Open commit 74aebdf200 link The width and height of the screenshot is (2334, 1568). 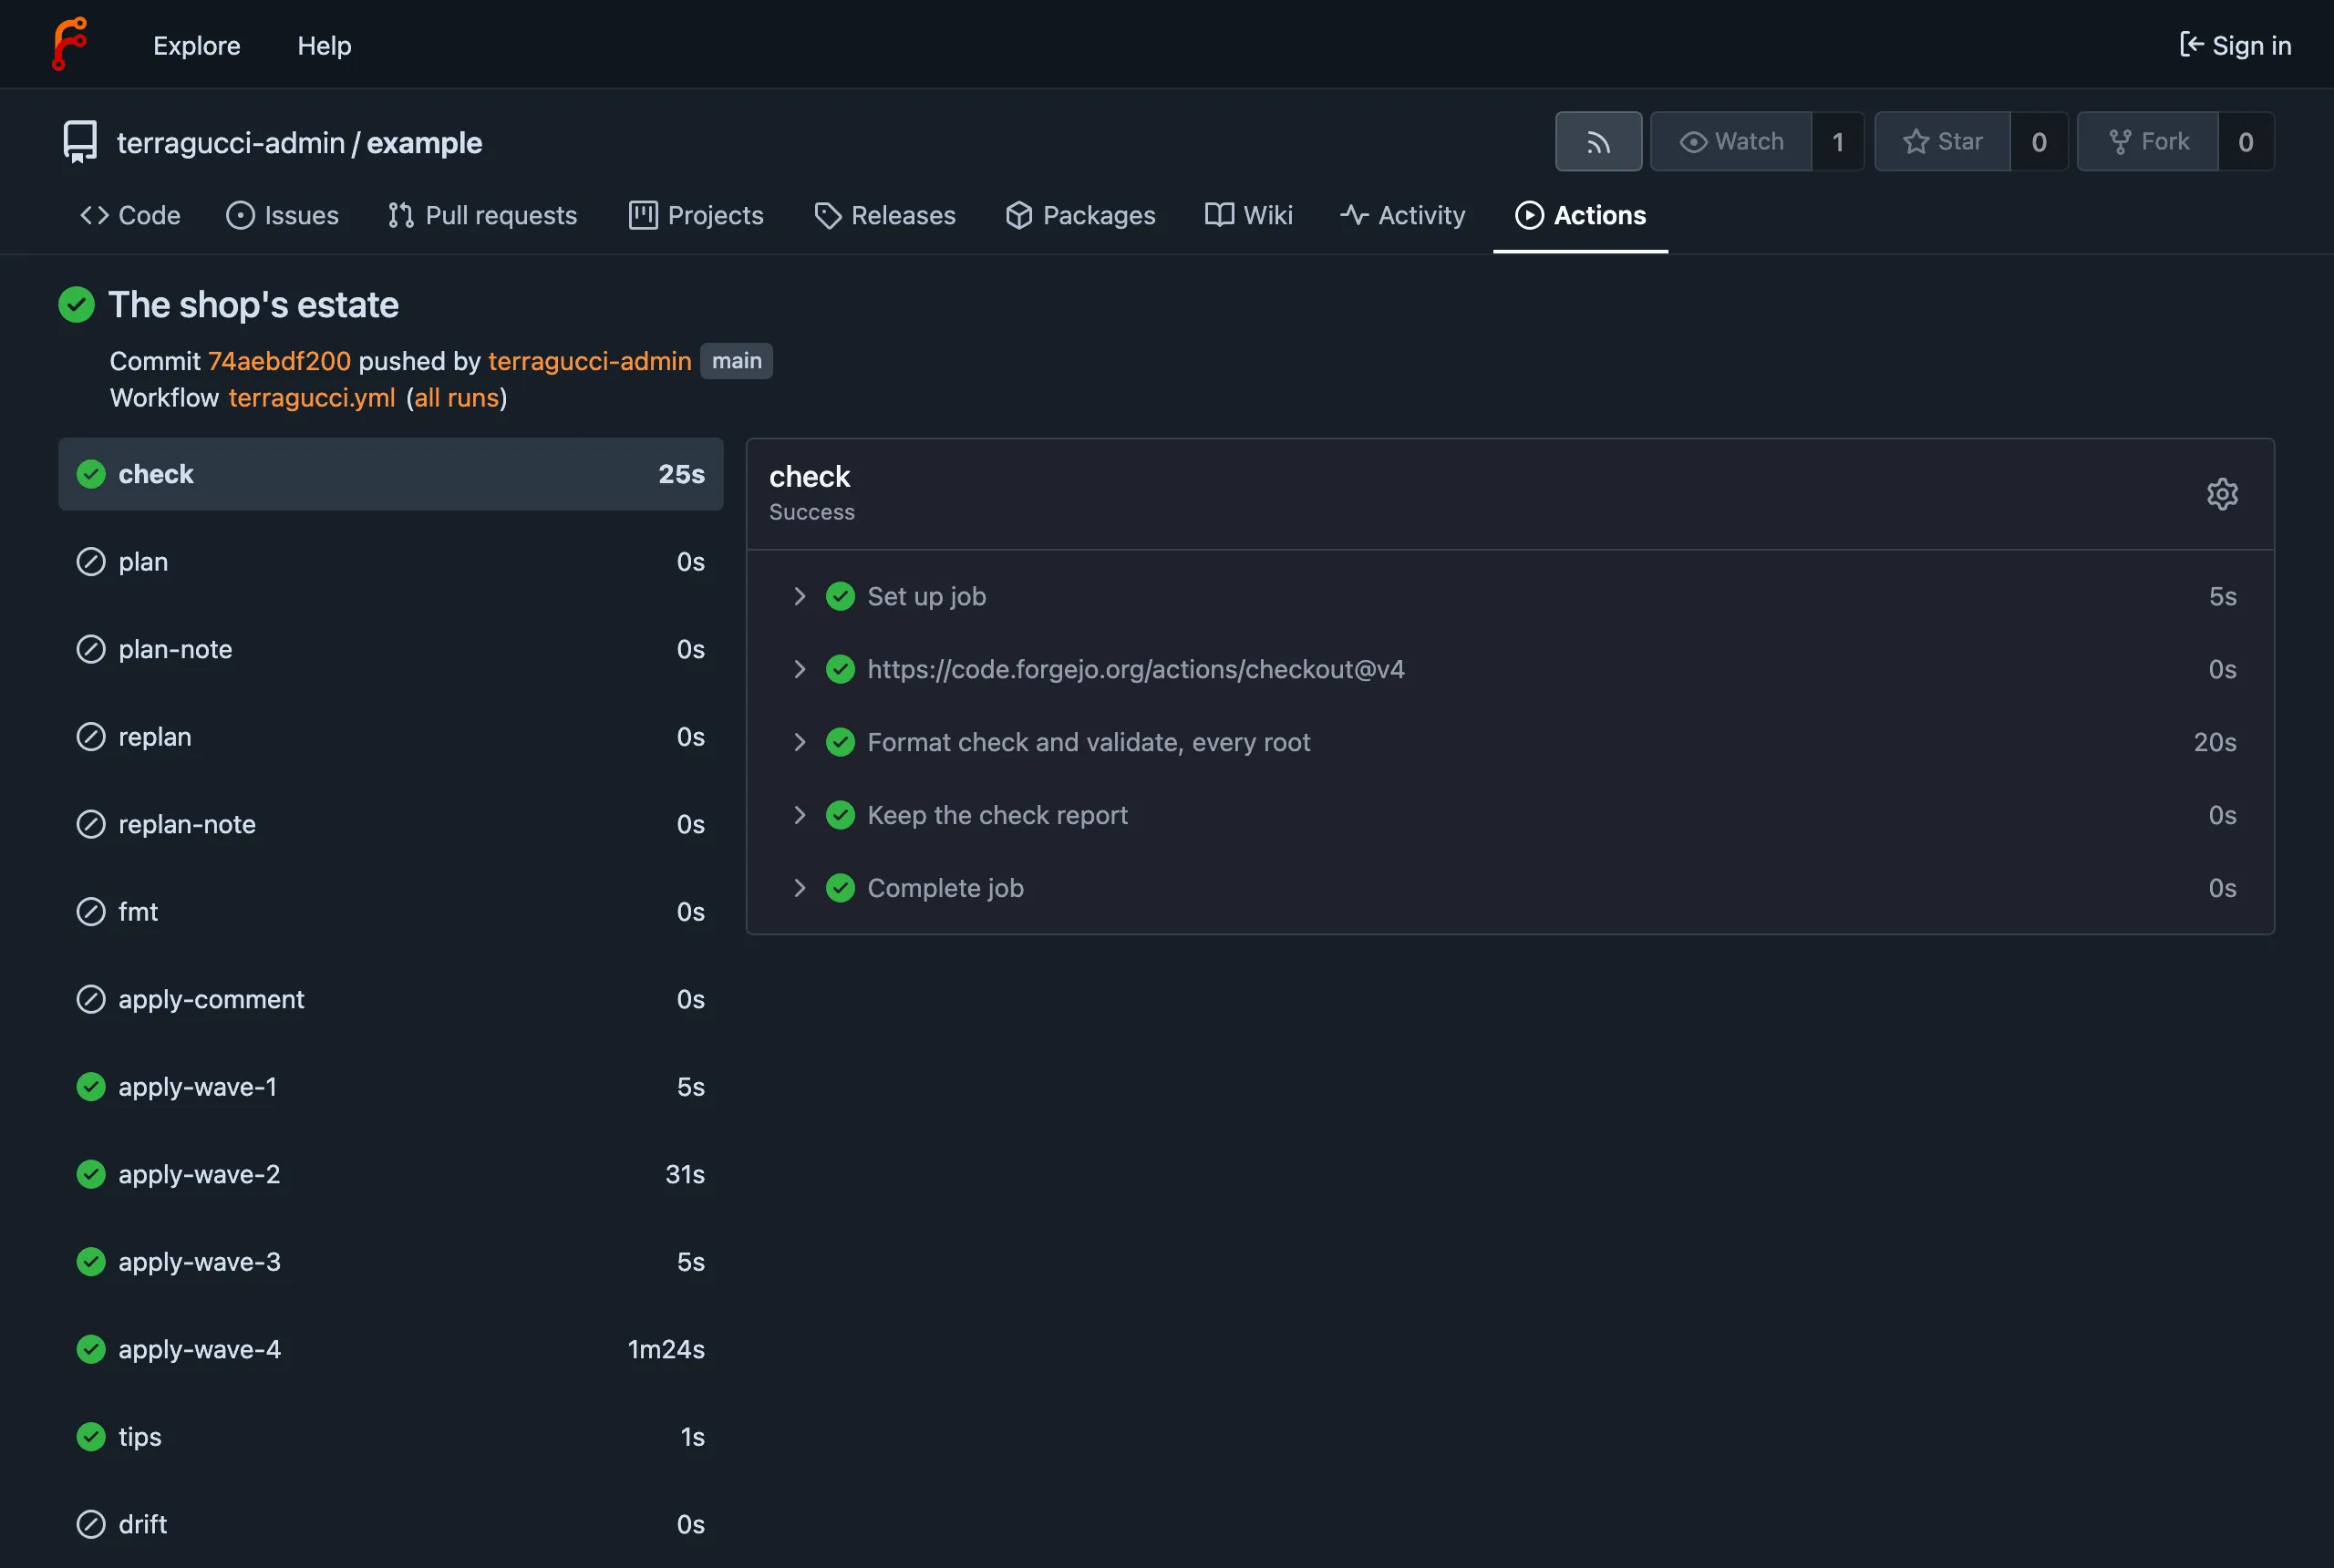(279, 361)
